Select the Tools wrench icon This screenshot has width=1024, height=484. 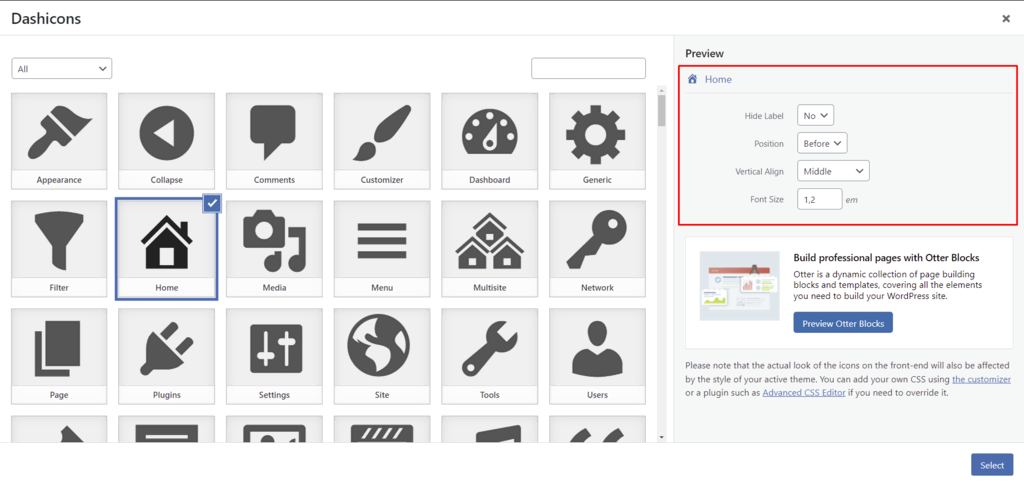click(x=490, y=356)
